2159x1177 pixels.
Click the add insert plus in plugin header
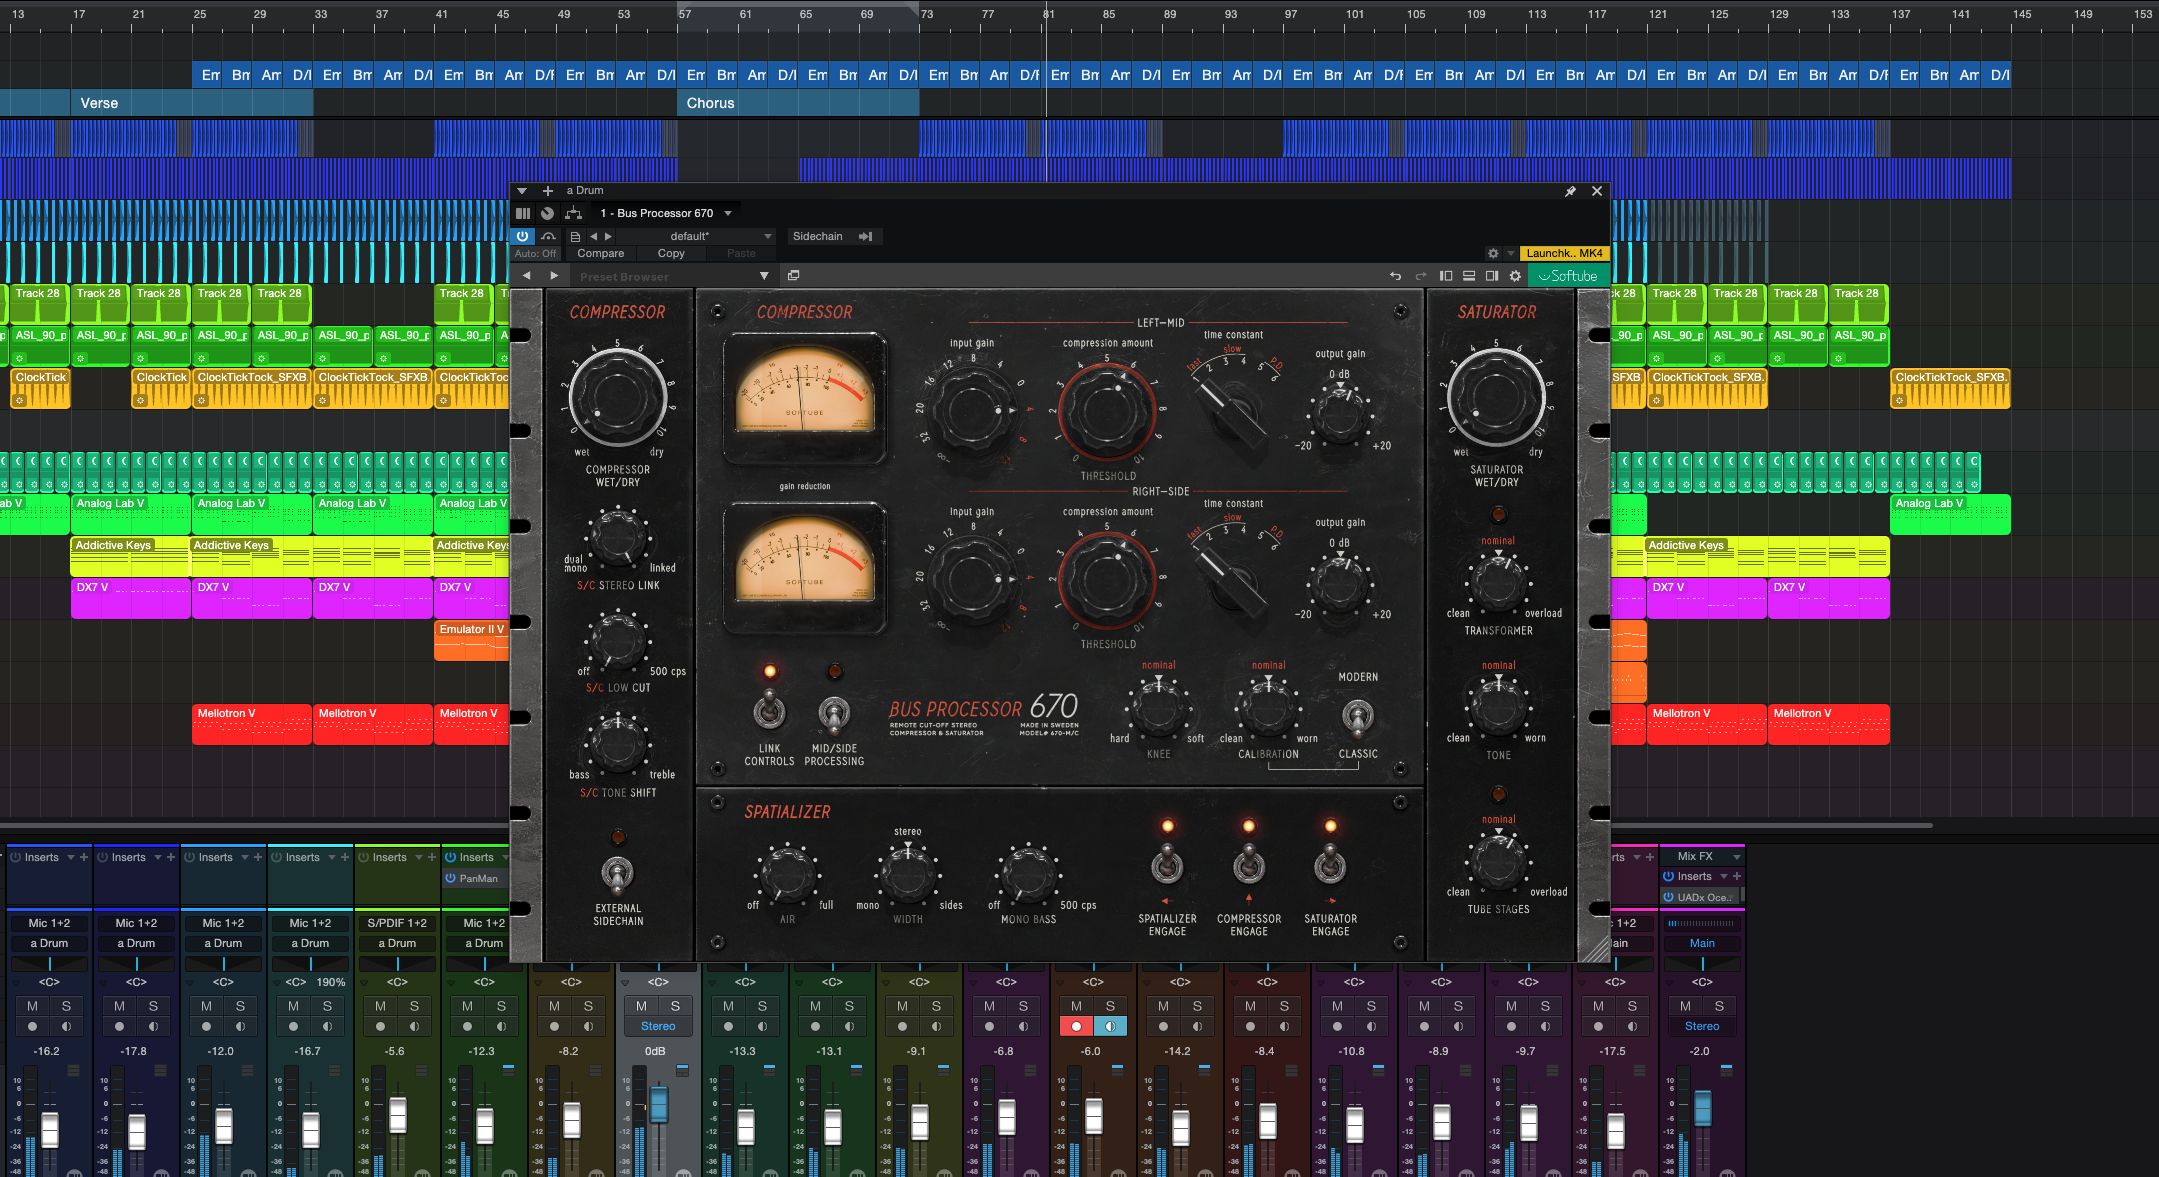(x=547, y=191)
